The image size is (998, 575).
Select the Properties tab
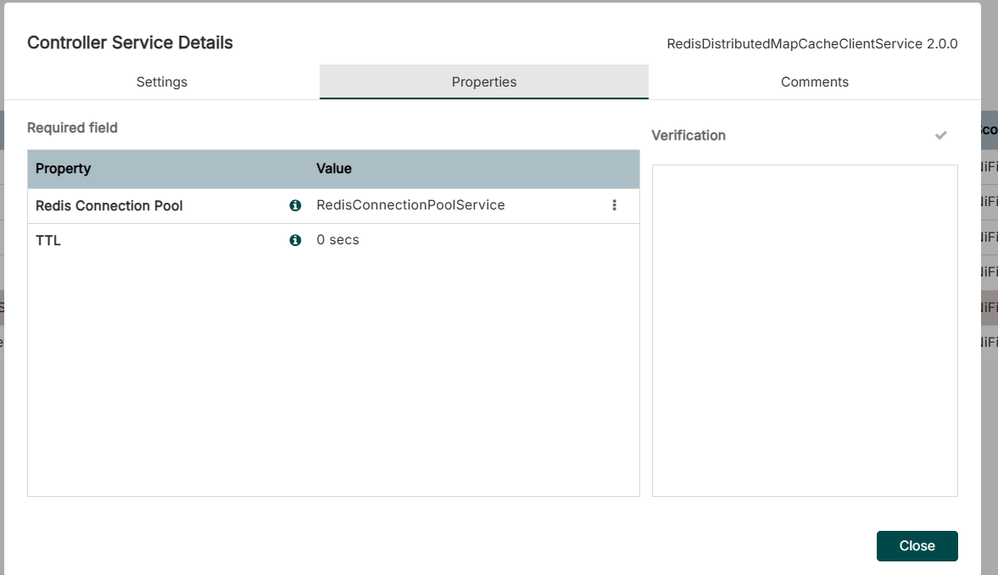484,82
